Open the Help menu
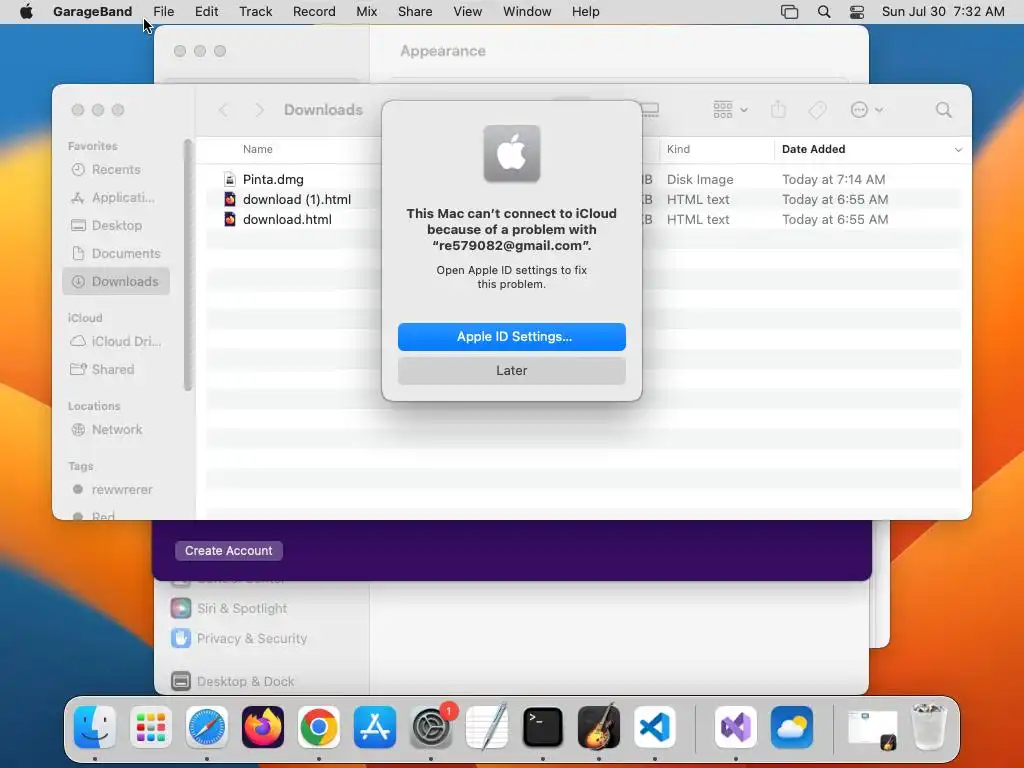The height and width of the screenshot is (768, 1024). tap(585, 11)
